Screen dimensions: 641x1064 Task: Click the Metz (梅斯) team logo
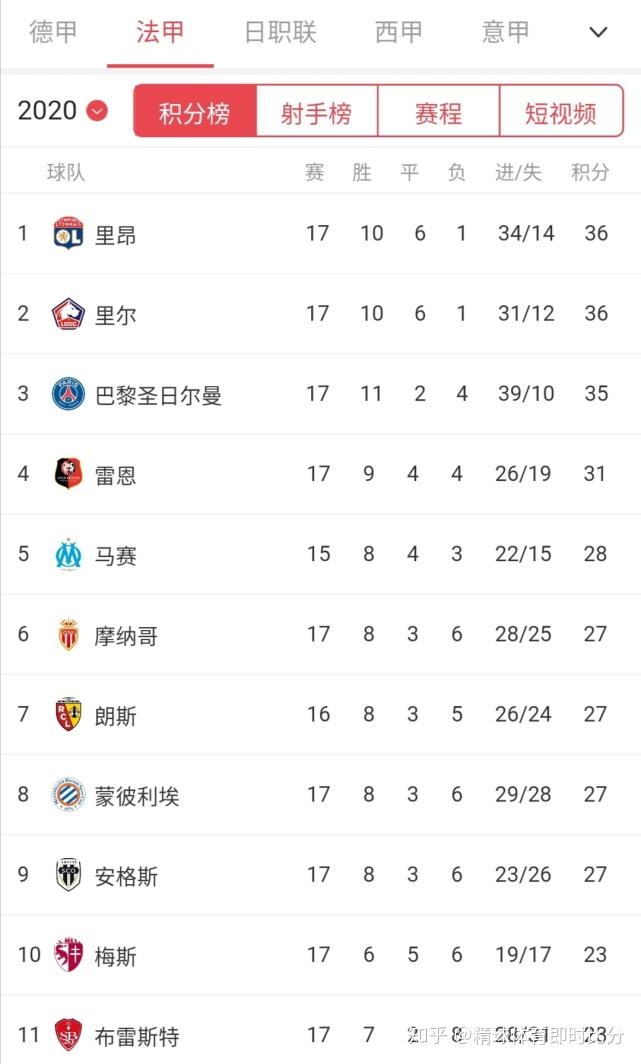coord(67,954)
